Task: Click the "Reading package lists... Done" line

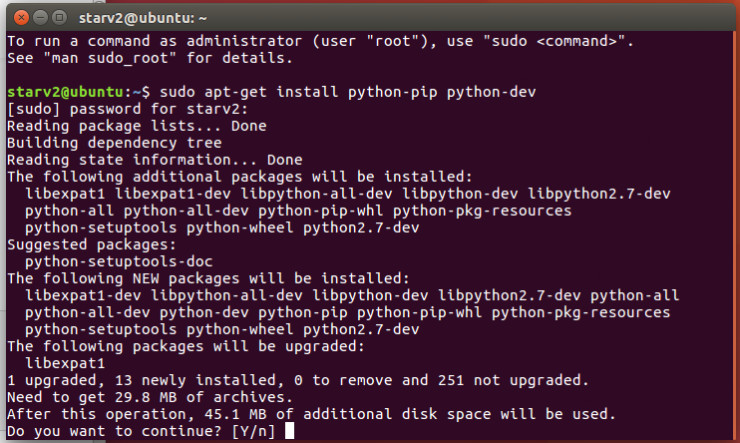Action: (136, 126)
